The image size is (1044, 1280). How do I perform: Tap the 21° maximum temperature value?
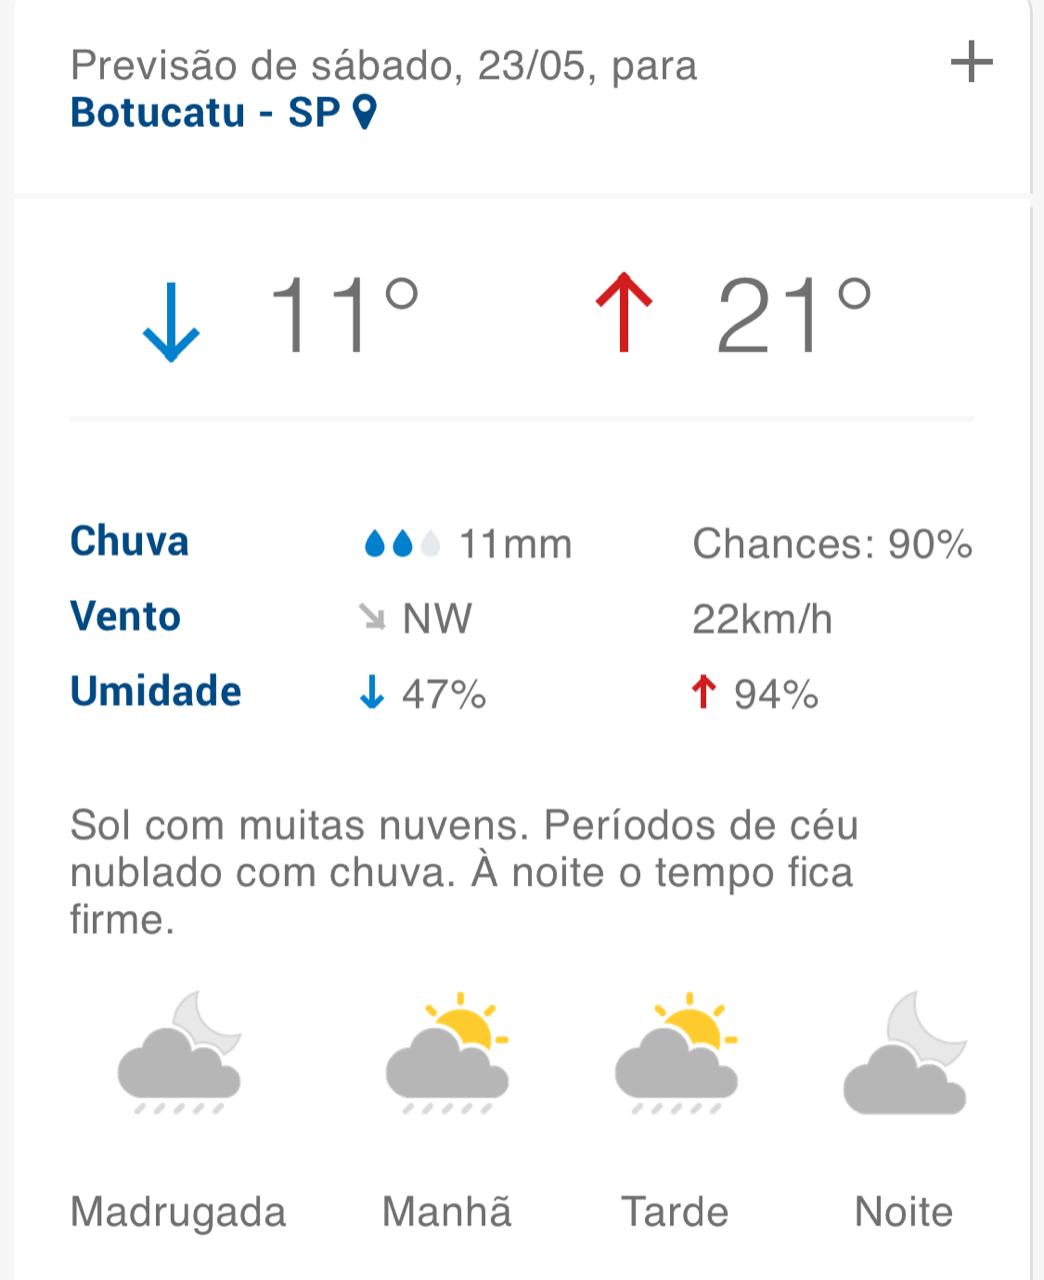[794, 315]
